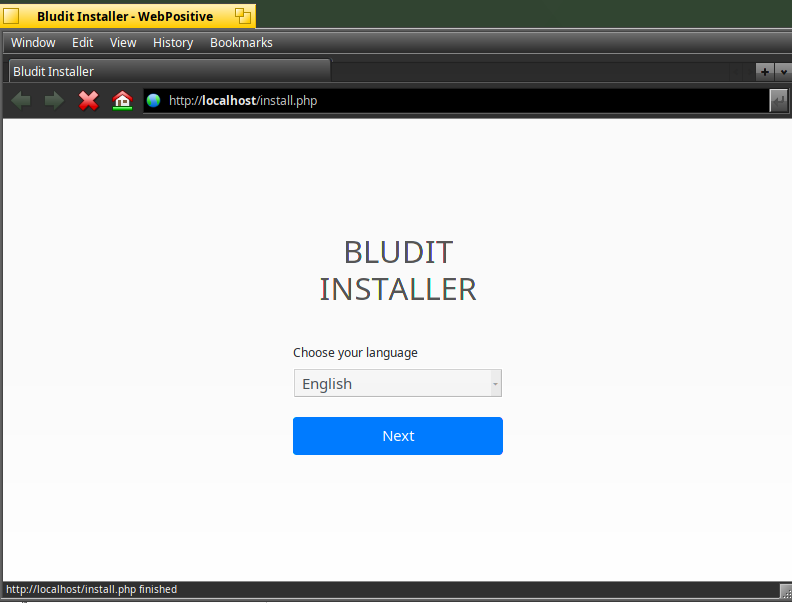This screenshot has height=603, width=792.
Task: Click the Bludit Installer - WebPositive title
Action: (125, 16)
